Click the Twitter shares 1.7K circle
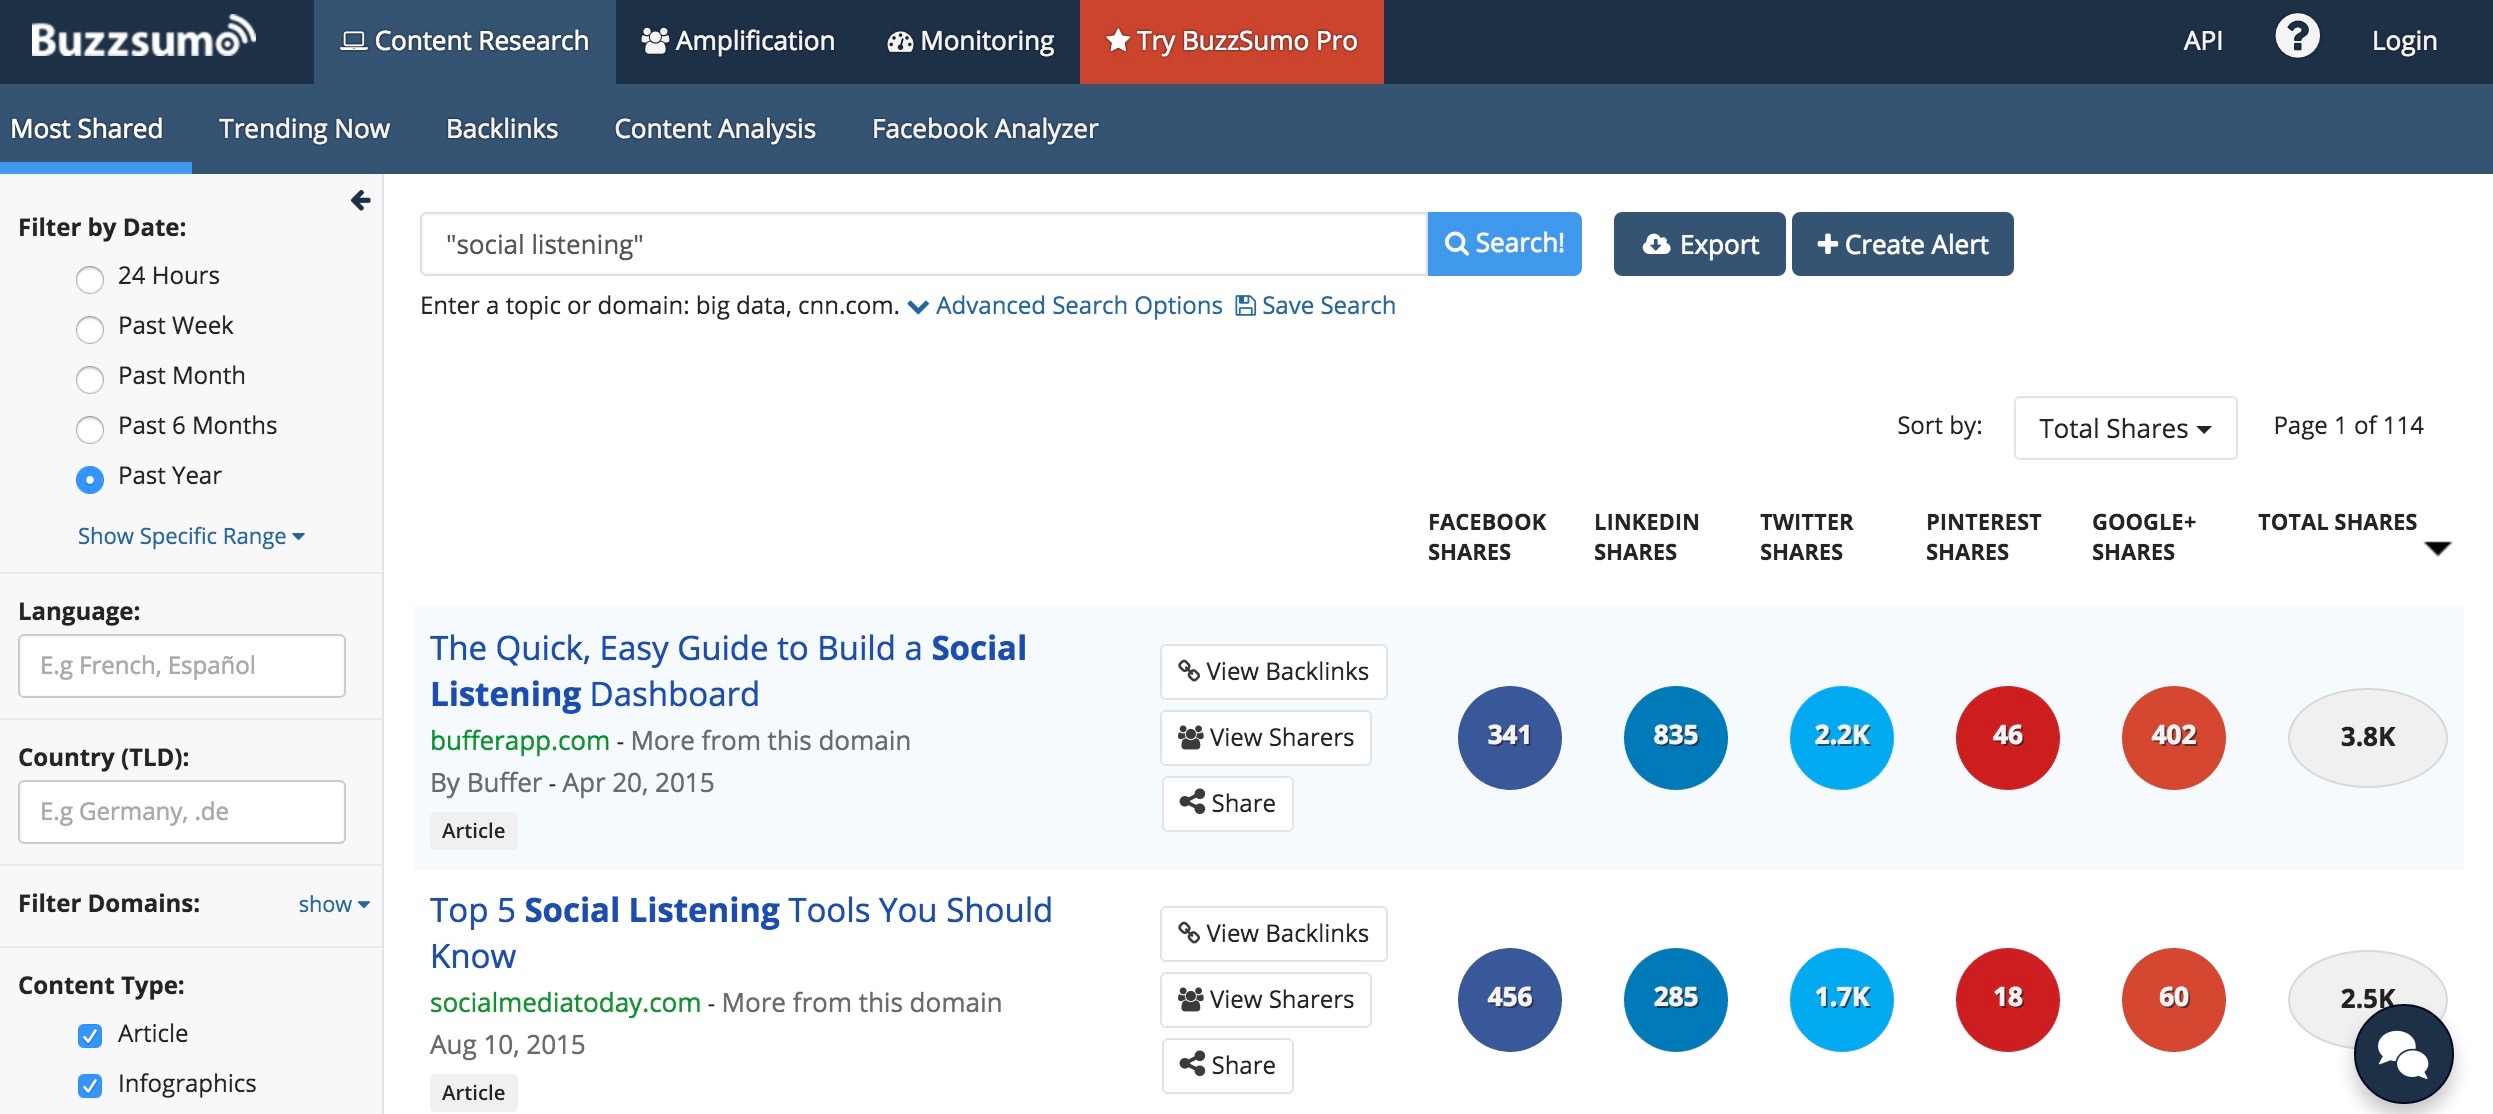This screenshot has width=2493, height=1114. 1841,999
